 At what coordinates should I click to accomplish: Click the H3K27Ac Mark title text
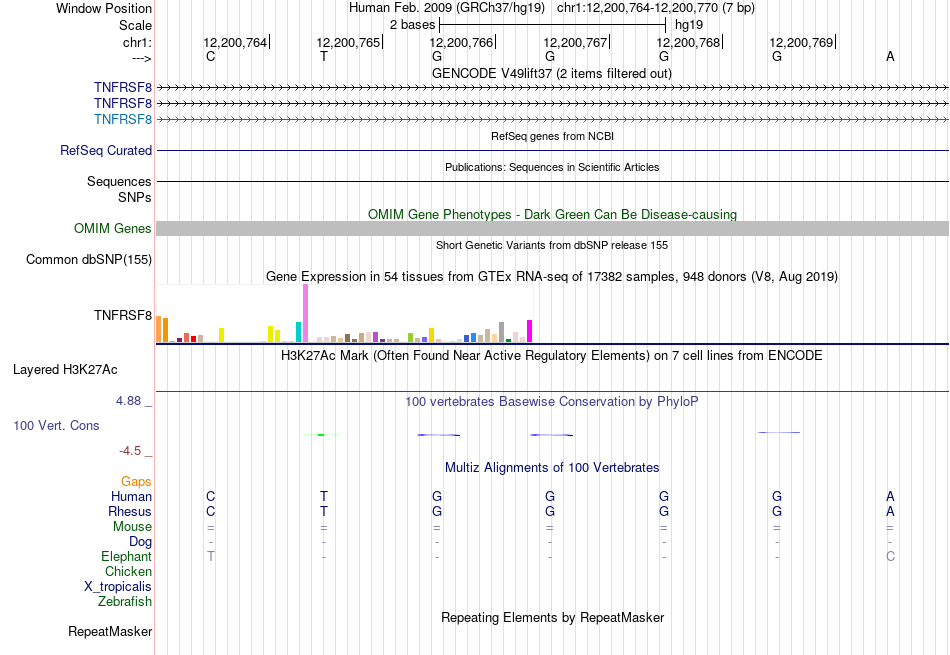click(551, 356)
